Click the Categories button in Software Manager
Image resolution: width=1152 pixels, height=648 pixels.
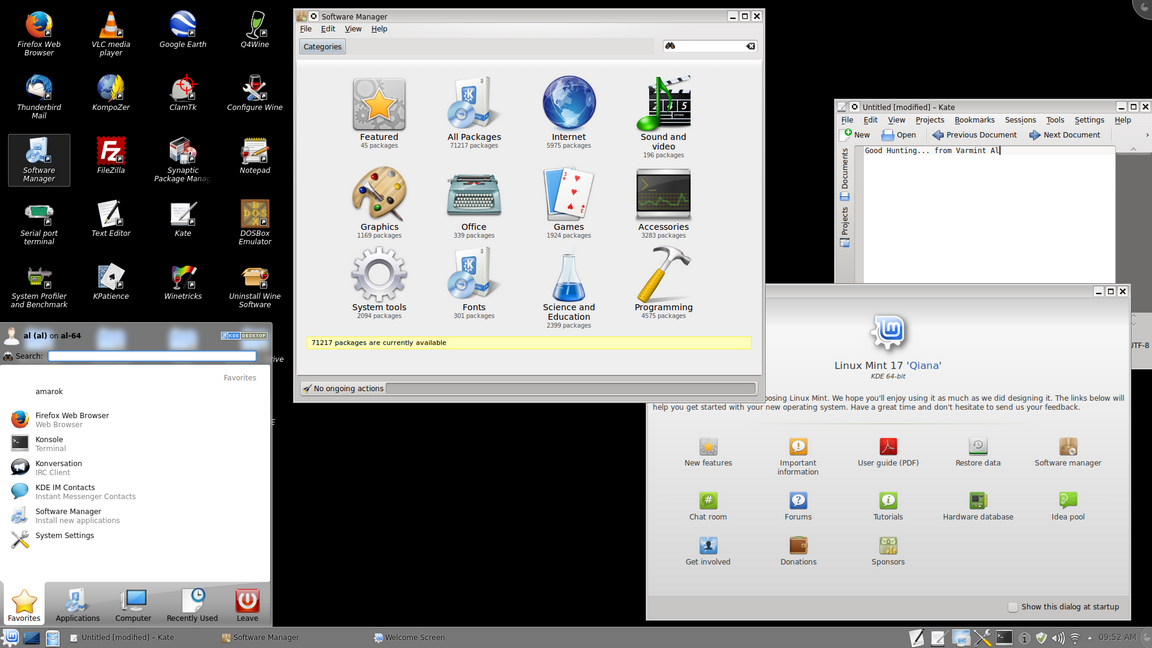coord(323,46)
